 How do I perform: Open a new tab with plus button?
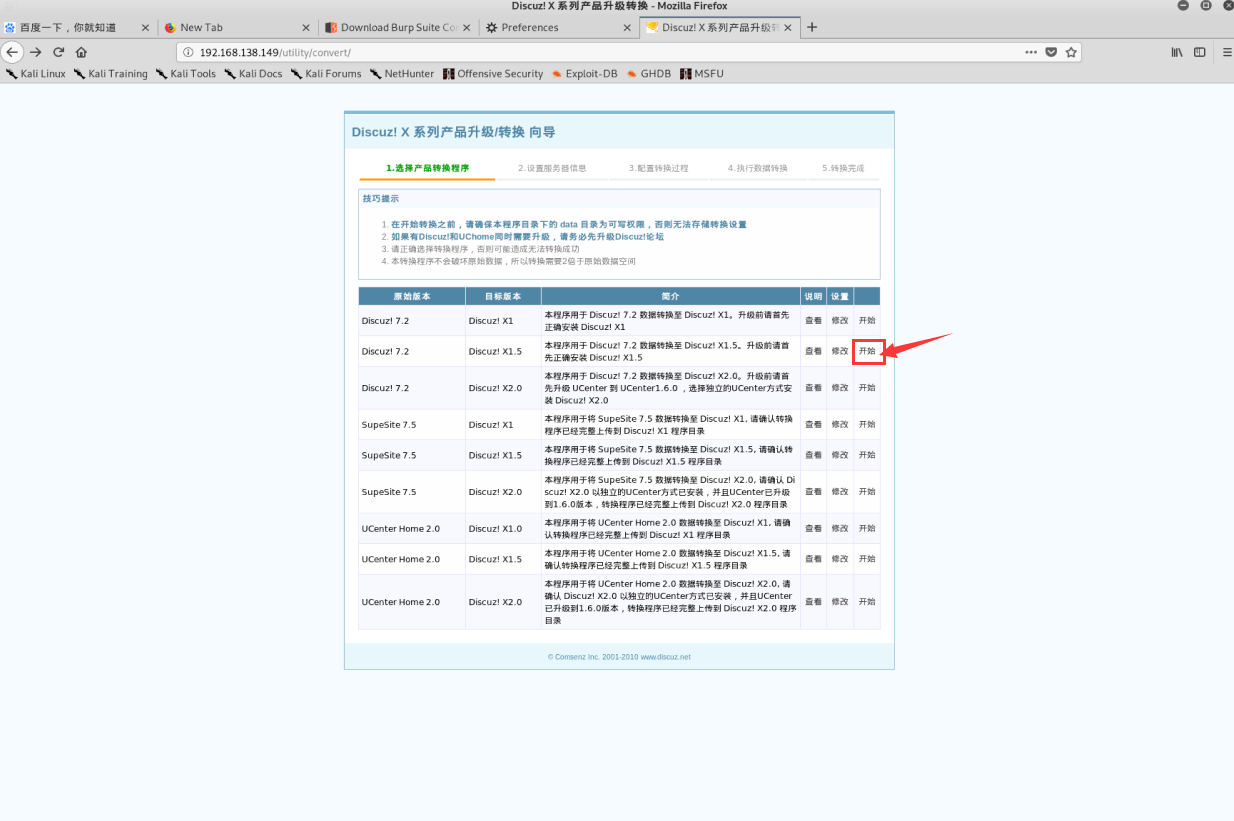point(812,27)
